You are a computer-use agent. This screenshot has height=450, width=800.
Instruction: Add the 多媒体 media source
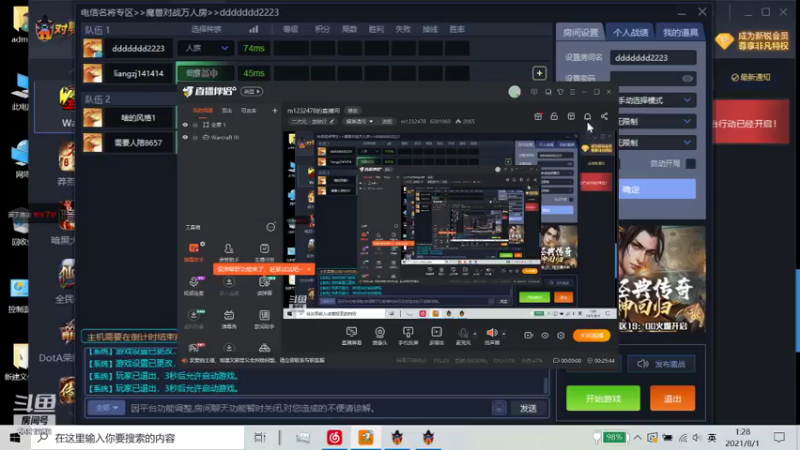(436, 336)
